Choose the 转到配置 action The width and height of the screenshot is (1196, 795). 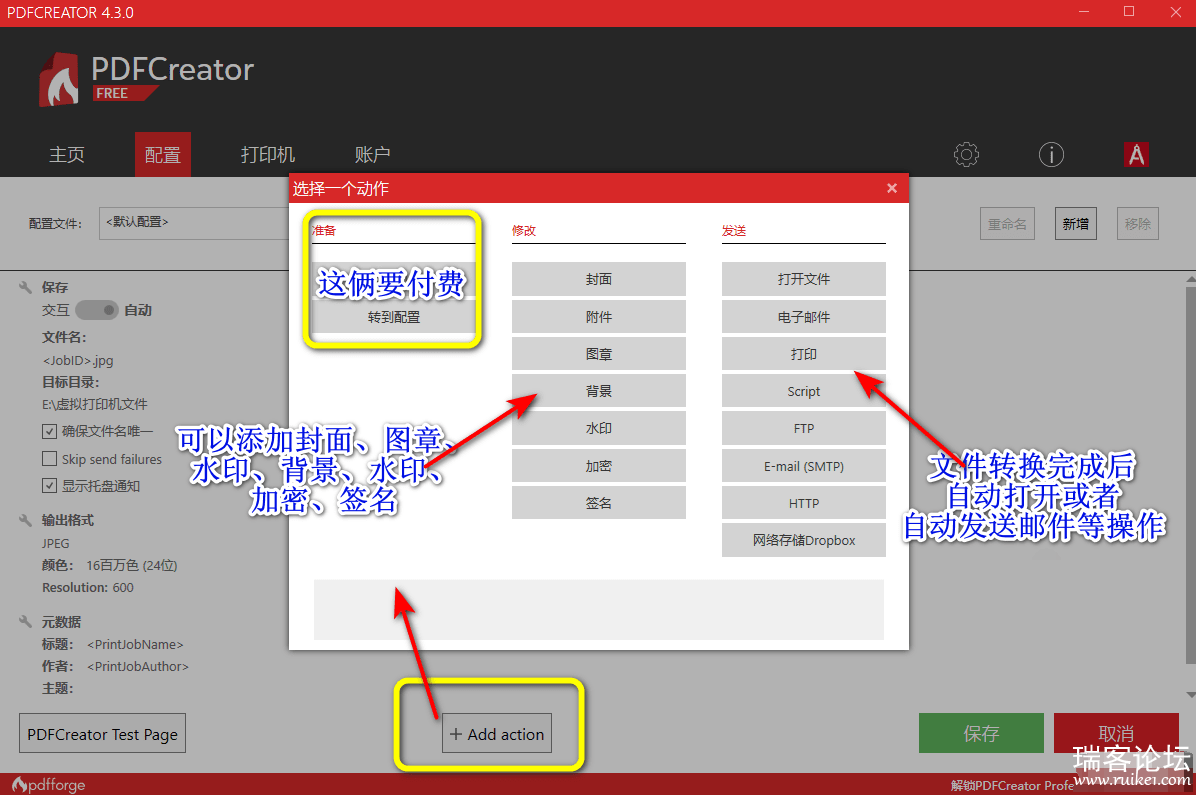[x=394, y=317]
